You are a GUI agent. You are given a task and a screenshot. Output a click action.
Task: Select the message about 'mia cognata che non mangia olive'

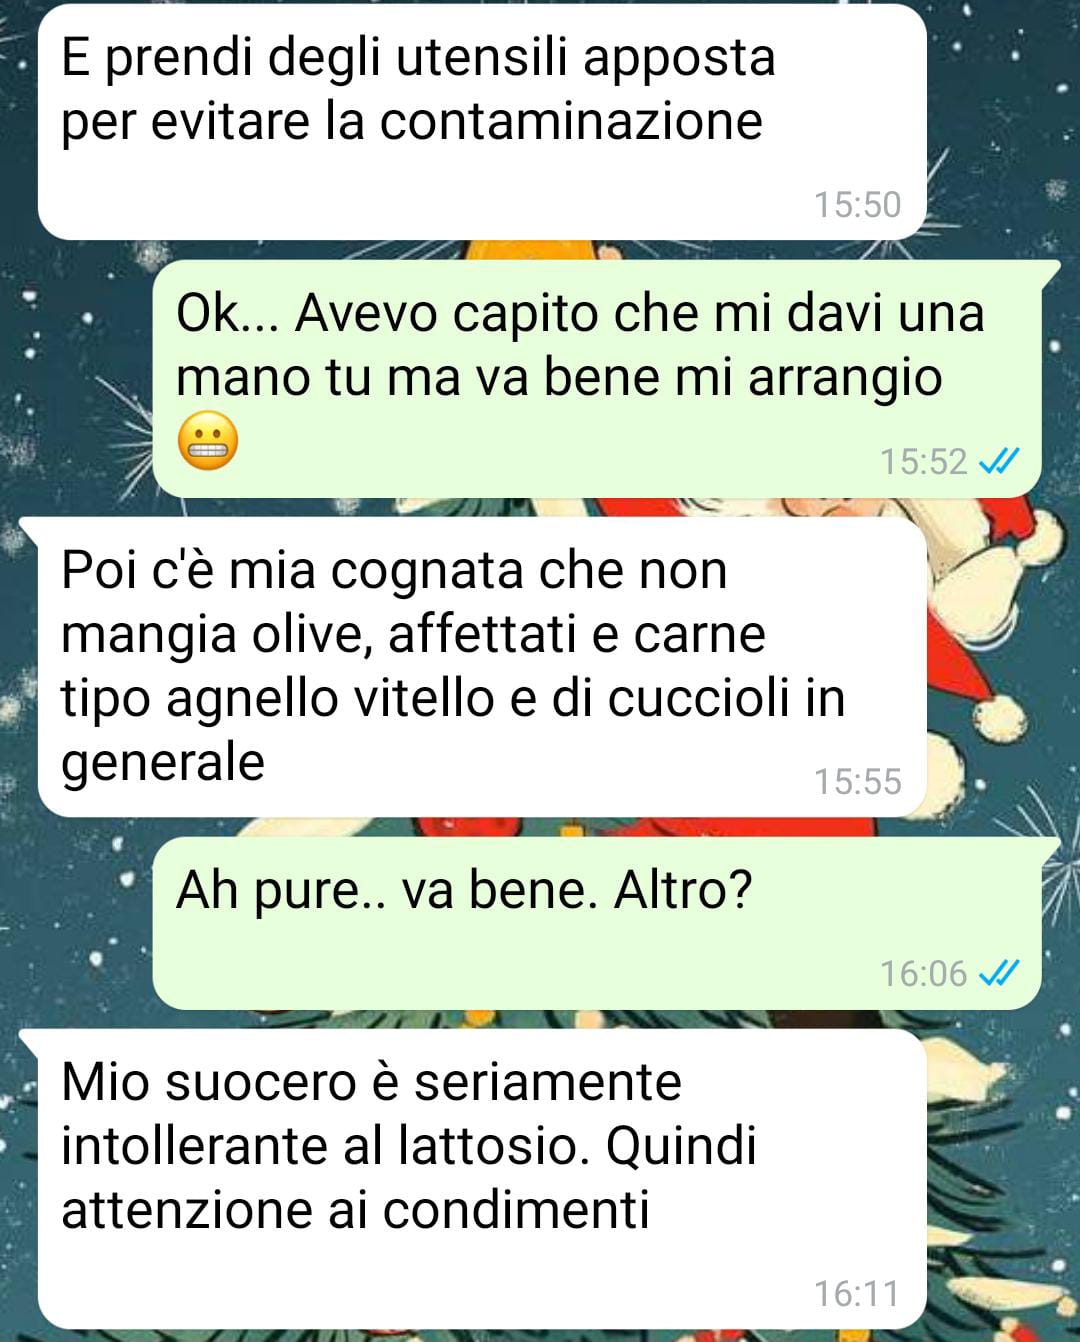click(482, 667)
